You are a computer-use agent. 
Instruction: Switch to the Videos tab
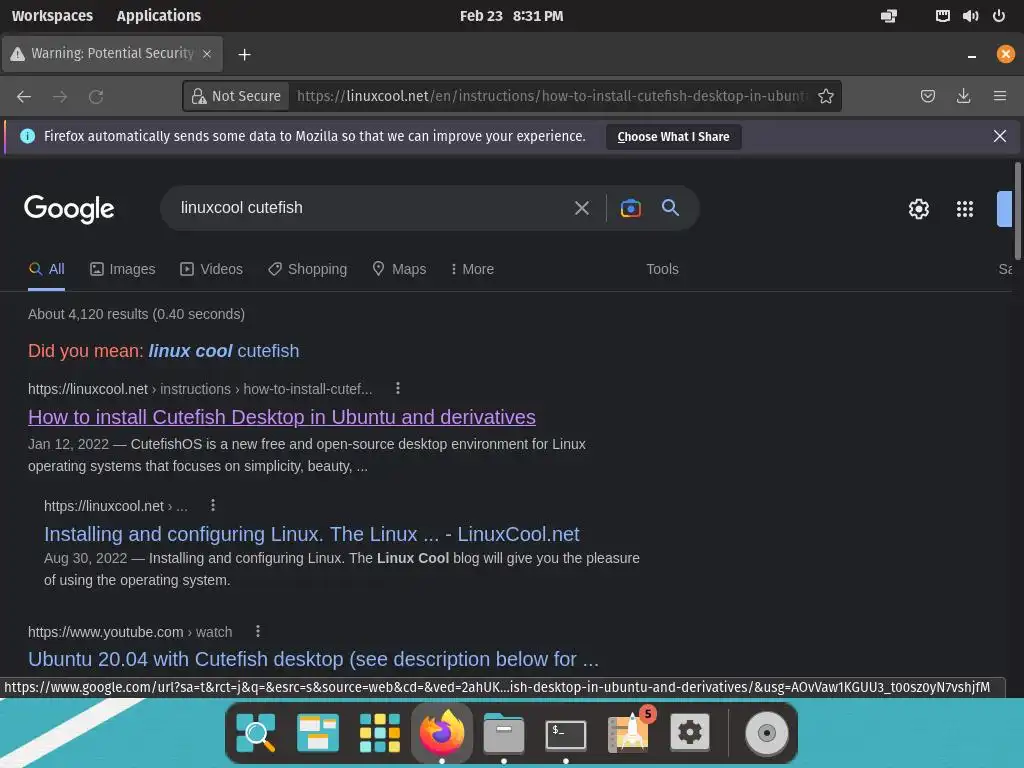point(212,269)
